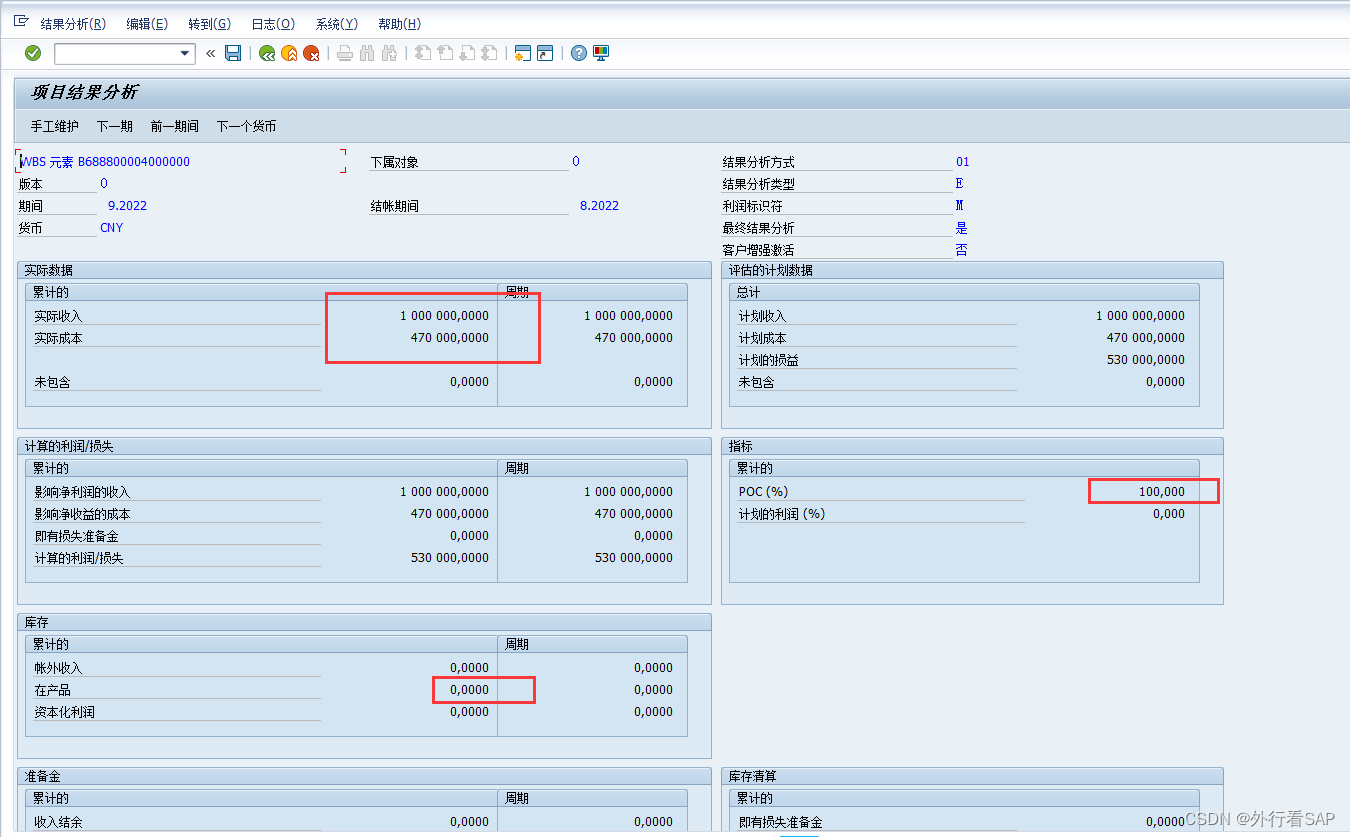Click the period-column 实际收入 value

[628, 316]
